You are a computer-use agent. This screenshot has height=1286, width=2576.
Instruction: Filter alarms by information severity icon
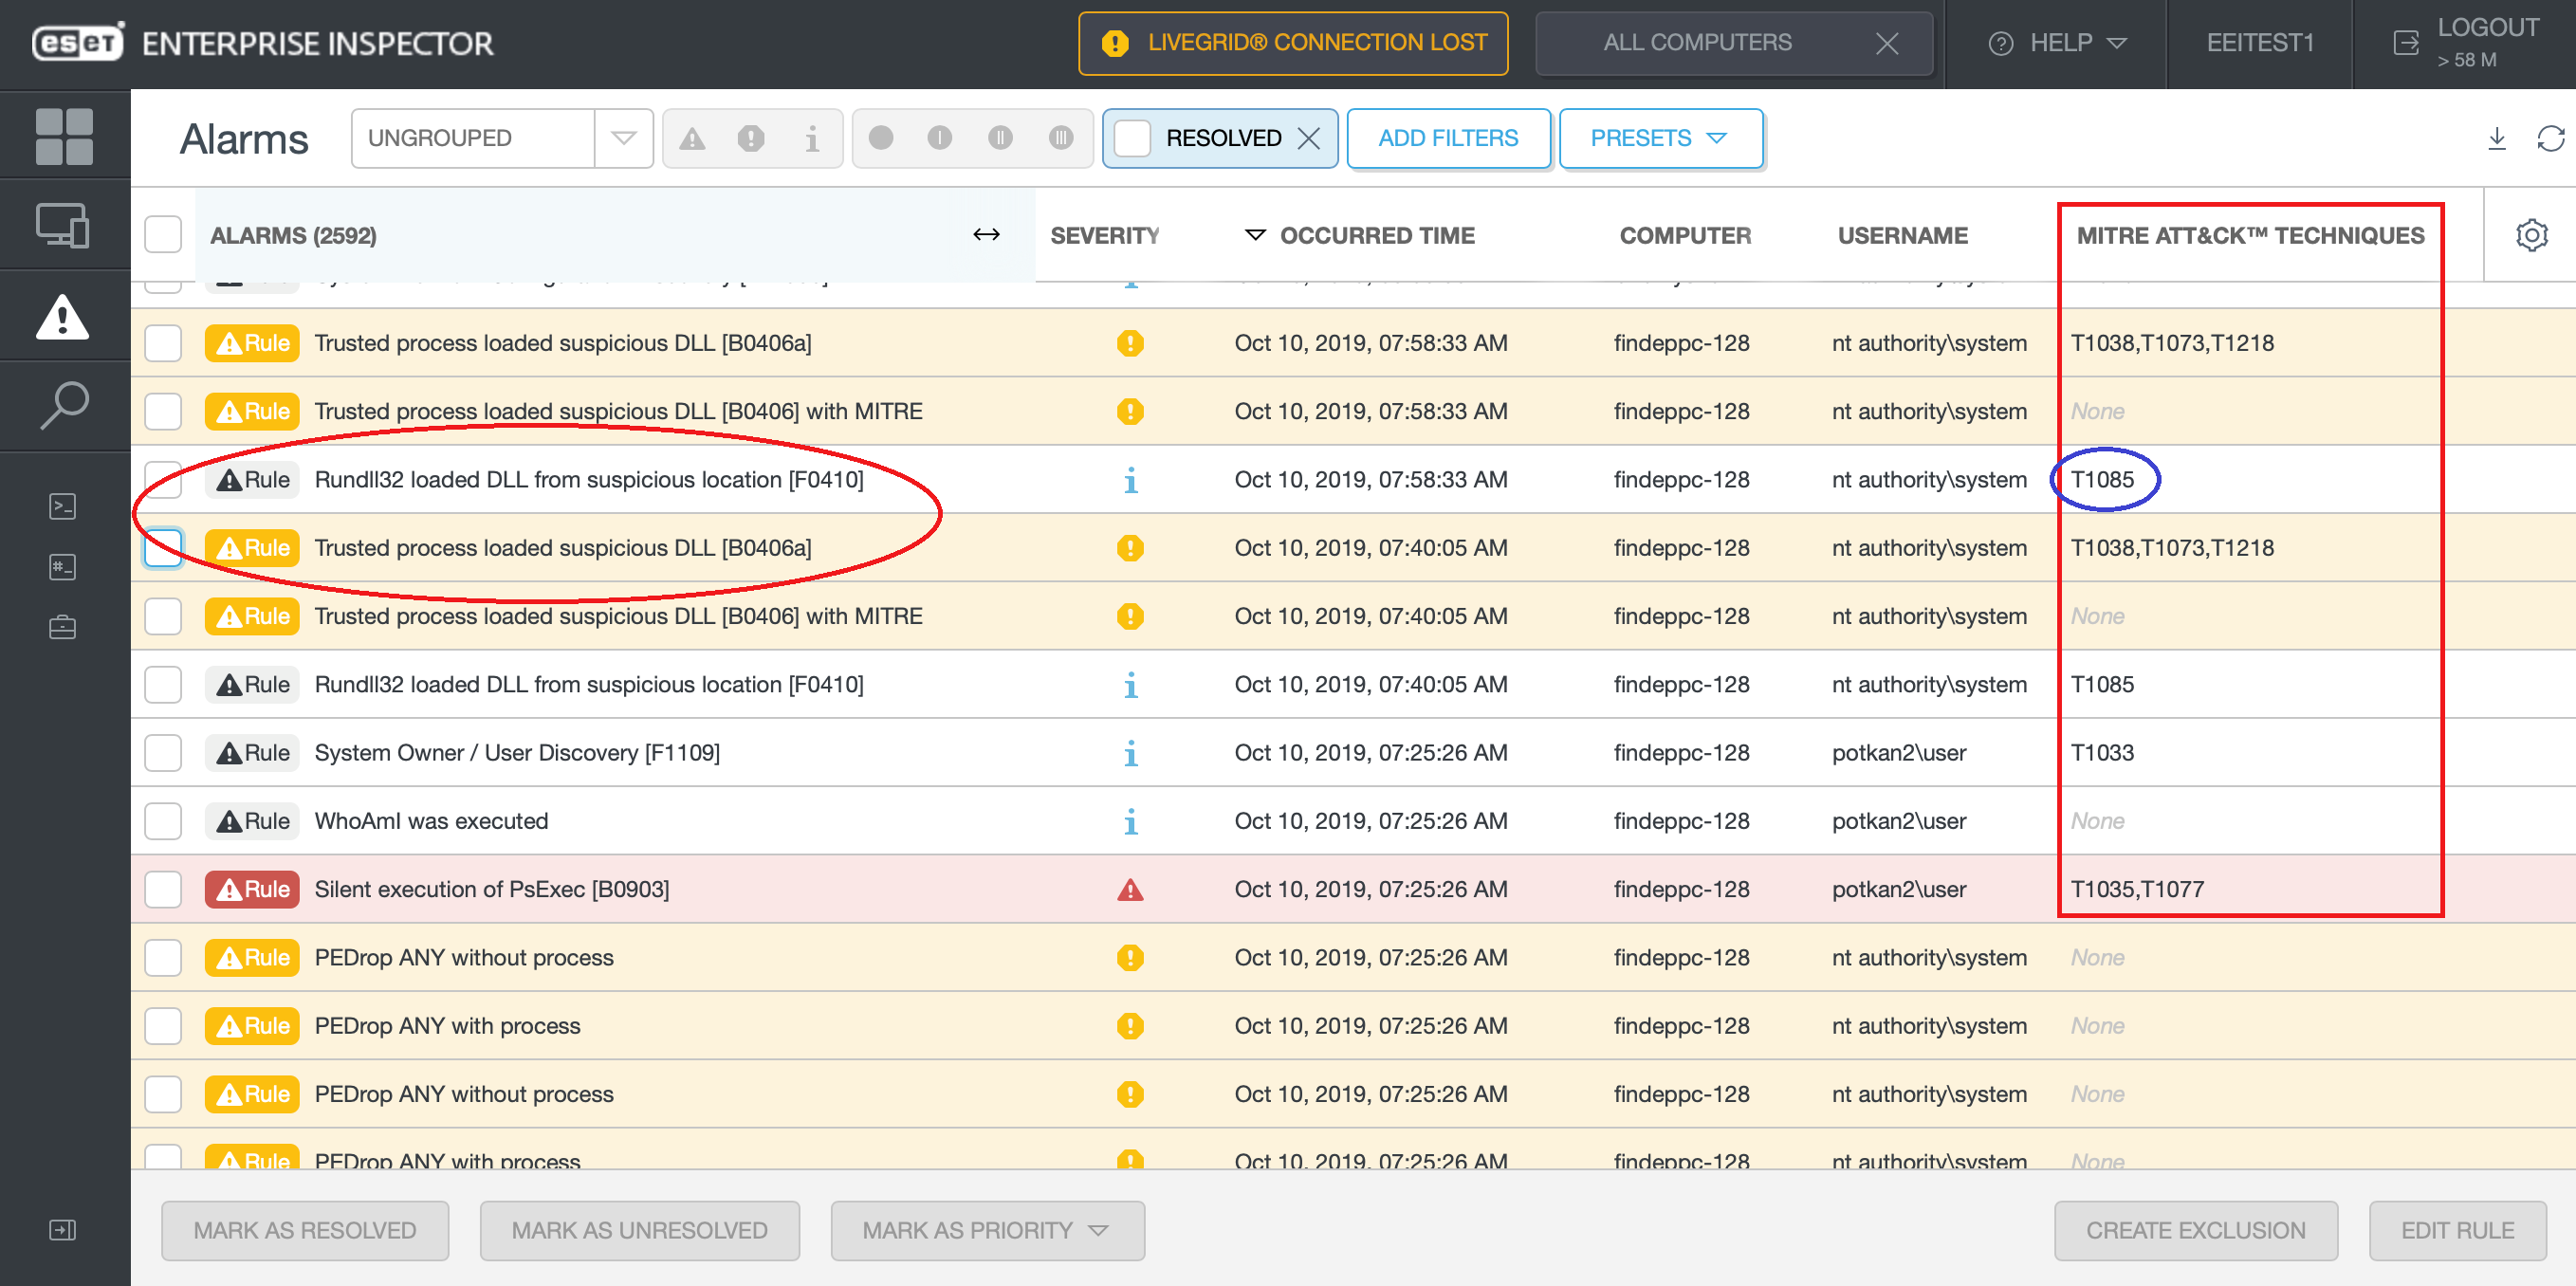tap(811, 138)
